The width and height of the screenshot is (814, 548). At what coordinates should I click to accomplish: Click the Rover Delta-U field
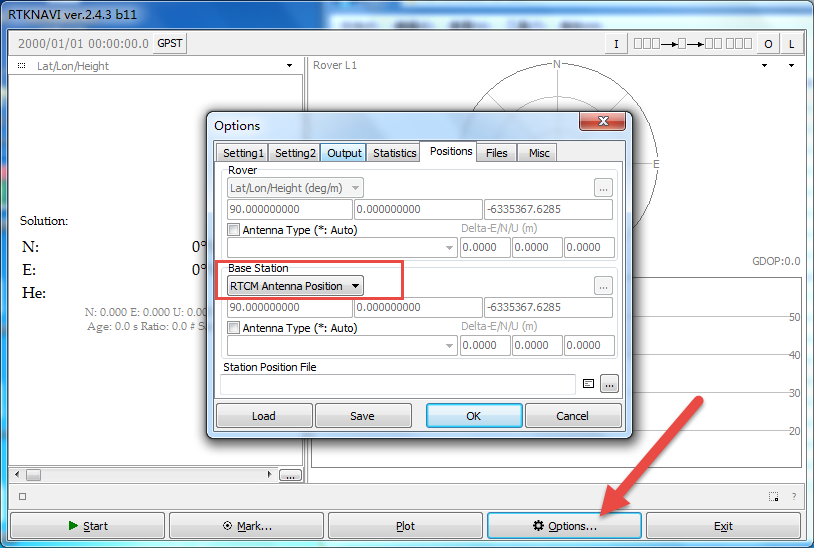click(589, 248)
